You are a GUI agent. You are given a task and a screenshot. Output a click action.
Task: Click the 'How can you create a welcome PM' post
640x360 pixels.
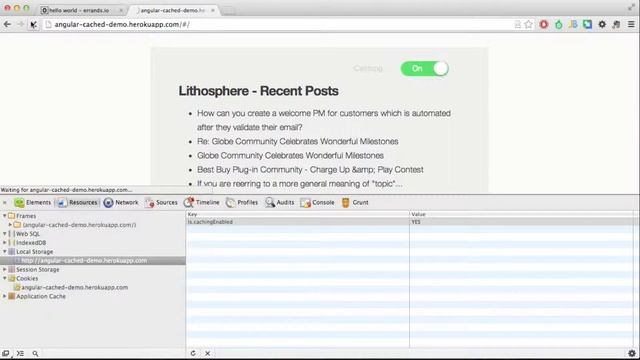coord(324,120)
